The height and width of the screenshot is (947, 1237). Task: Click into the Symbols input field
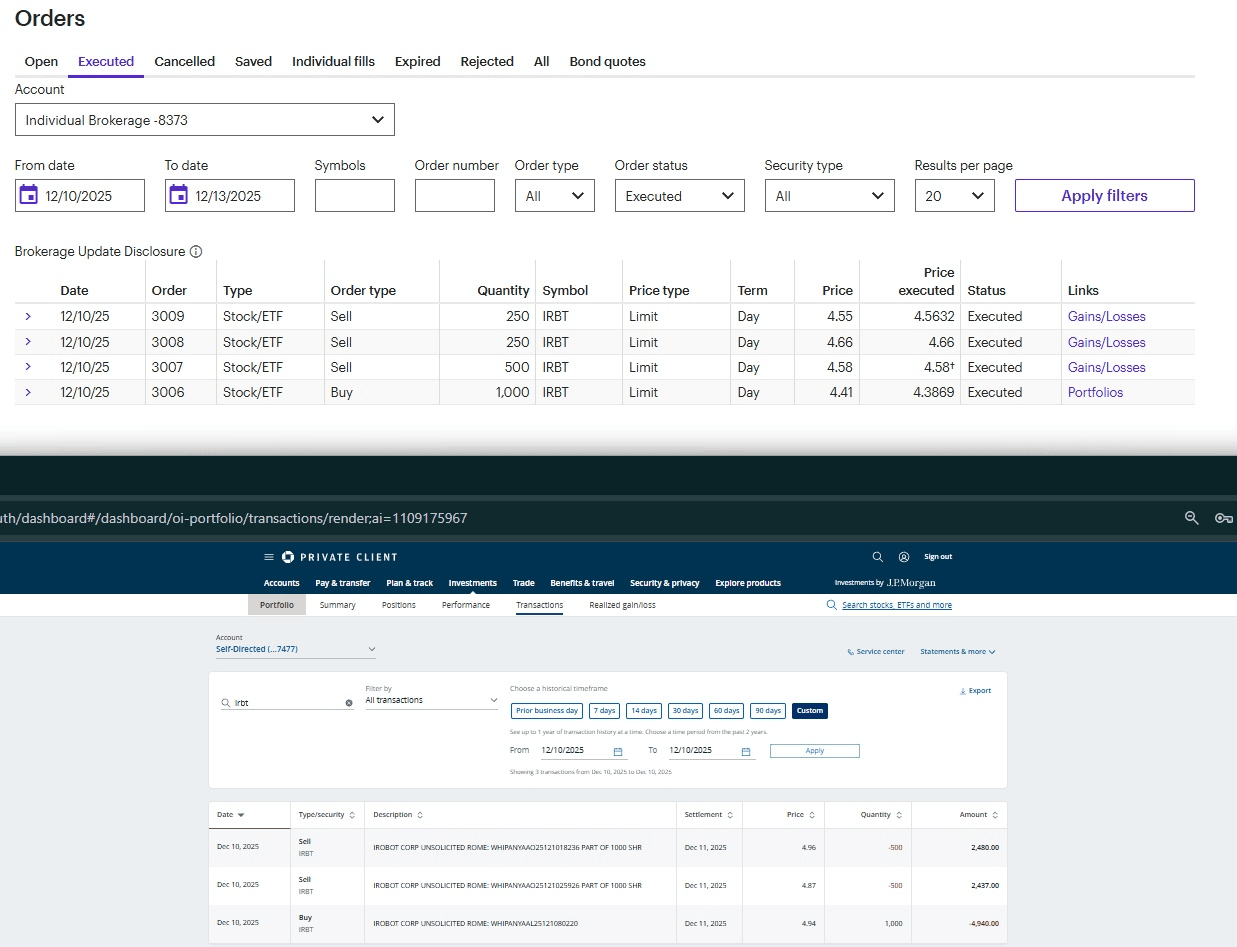coord(354,196)
